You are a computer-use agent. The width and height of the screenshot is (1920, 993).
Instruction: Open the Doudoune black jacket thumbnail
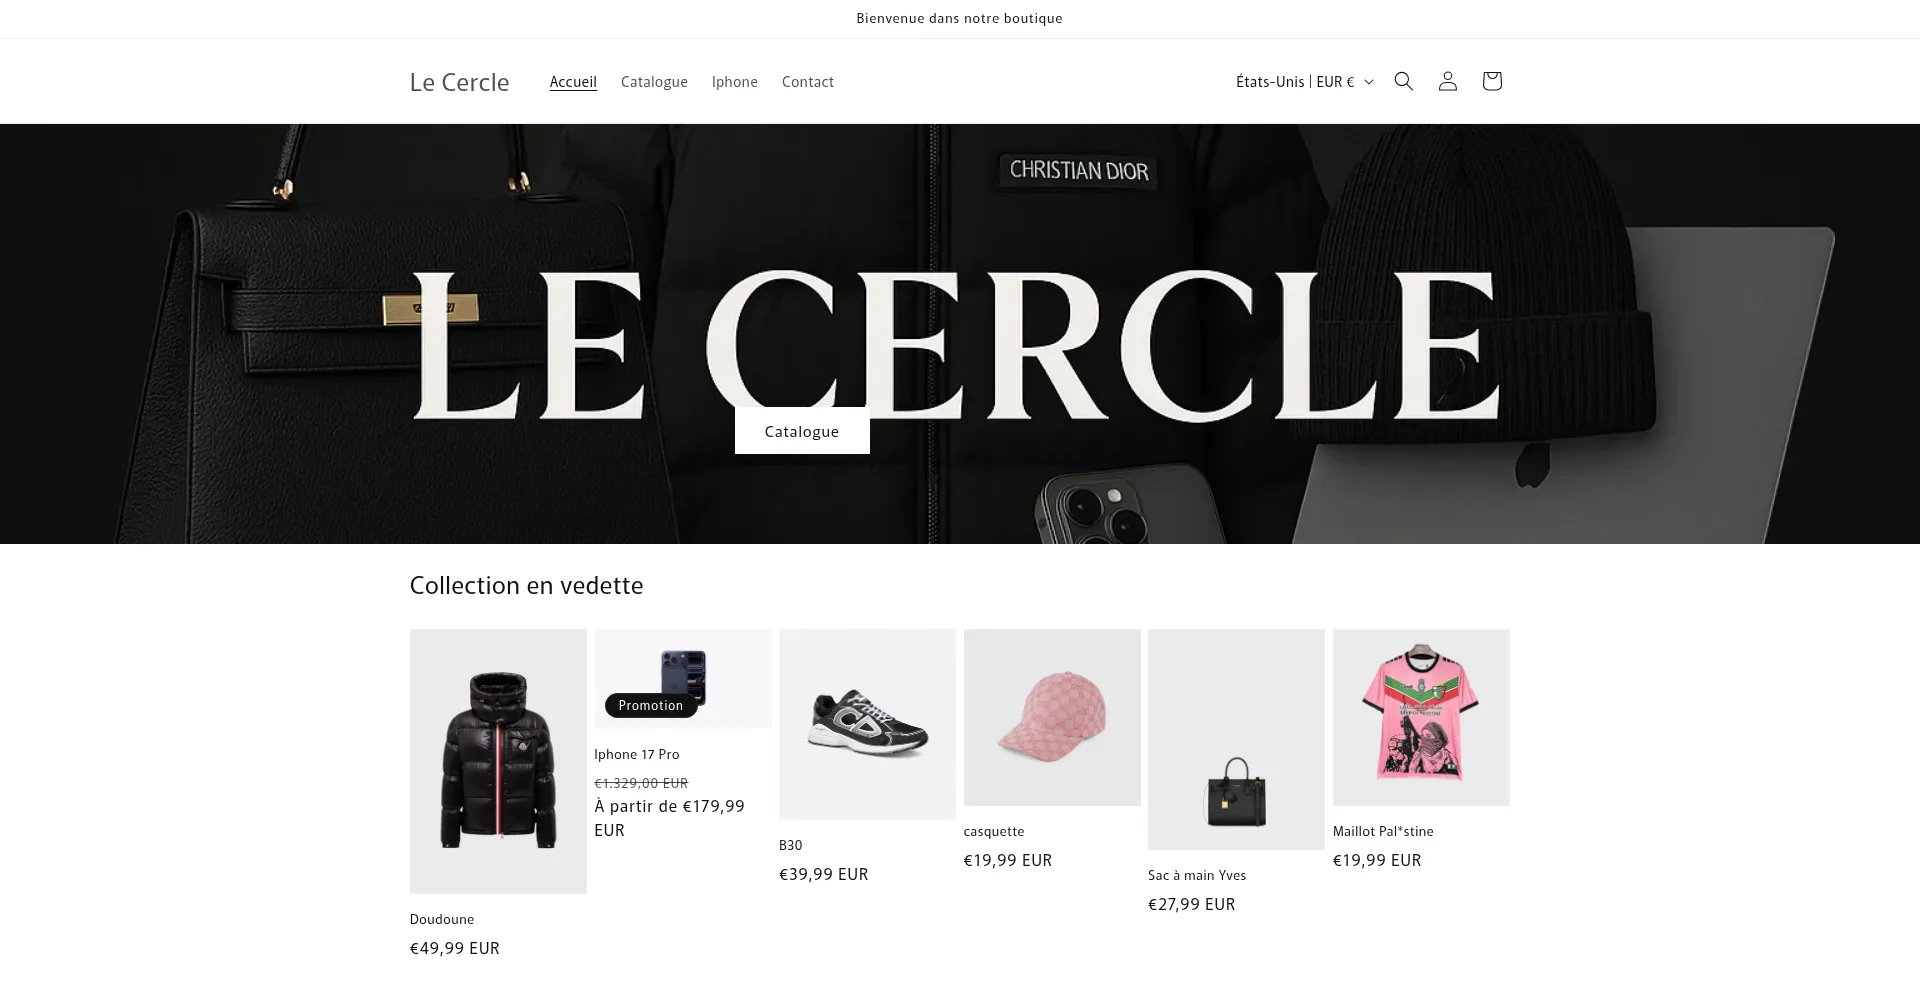point(498,761)
